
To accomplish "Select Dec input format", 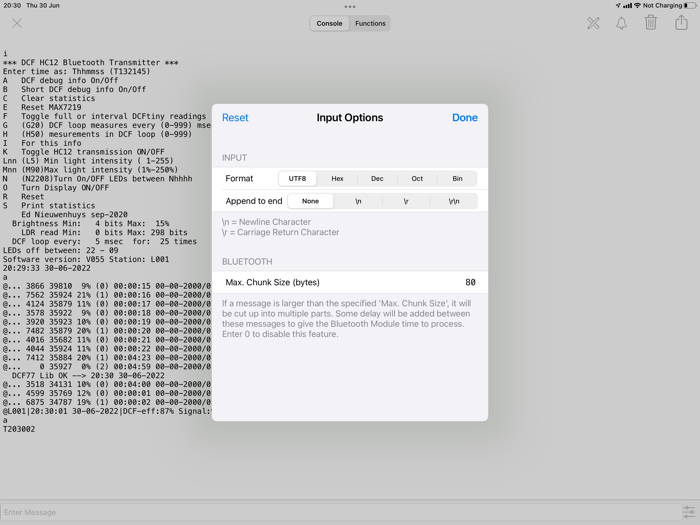I will tap(377, 179).
